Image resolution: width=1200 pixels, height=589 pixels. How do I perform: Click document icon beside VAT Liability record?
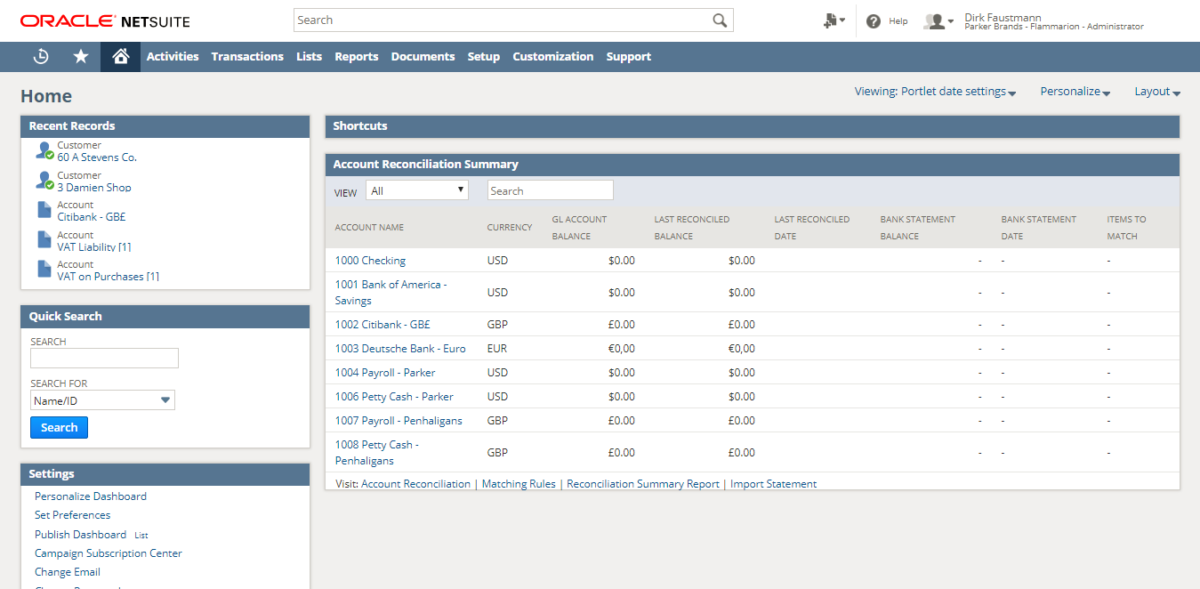pyautogui.click(x=44, y=240)
